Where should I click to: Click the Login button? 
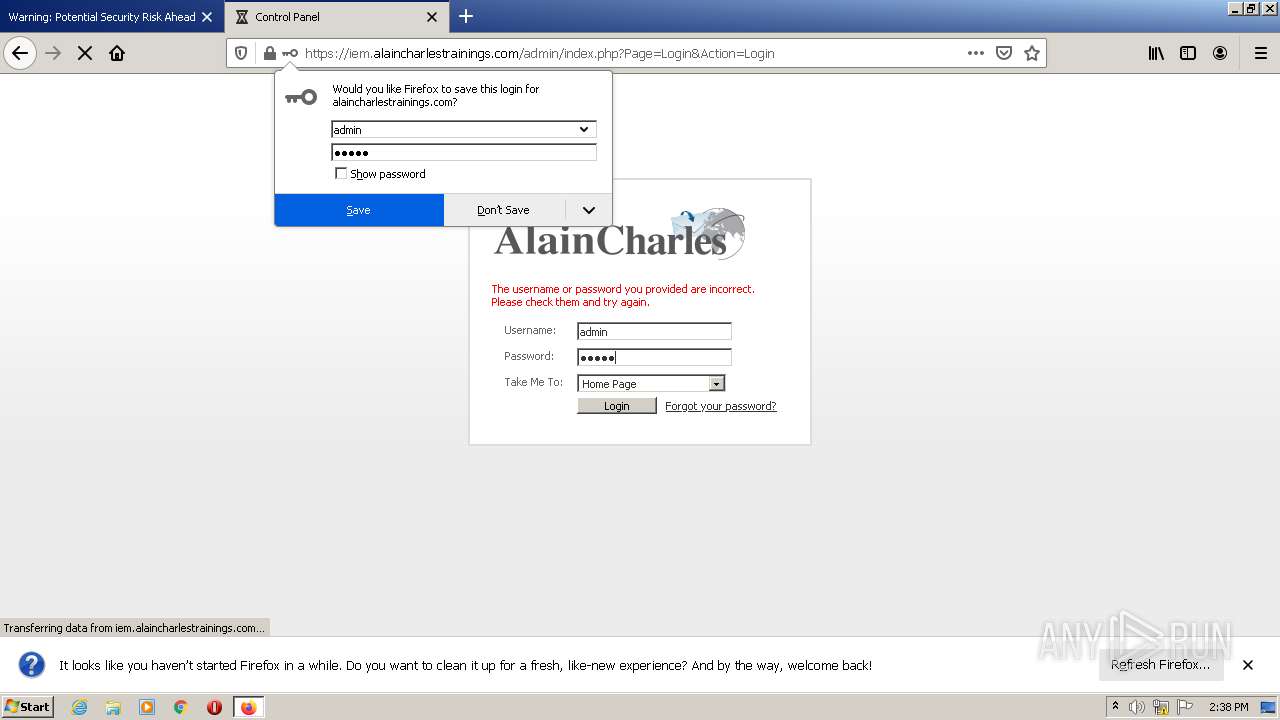617,406
